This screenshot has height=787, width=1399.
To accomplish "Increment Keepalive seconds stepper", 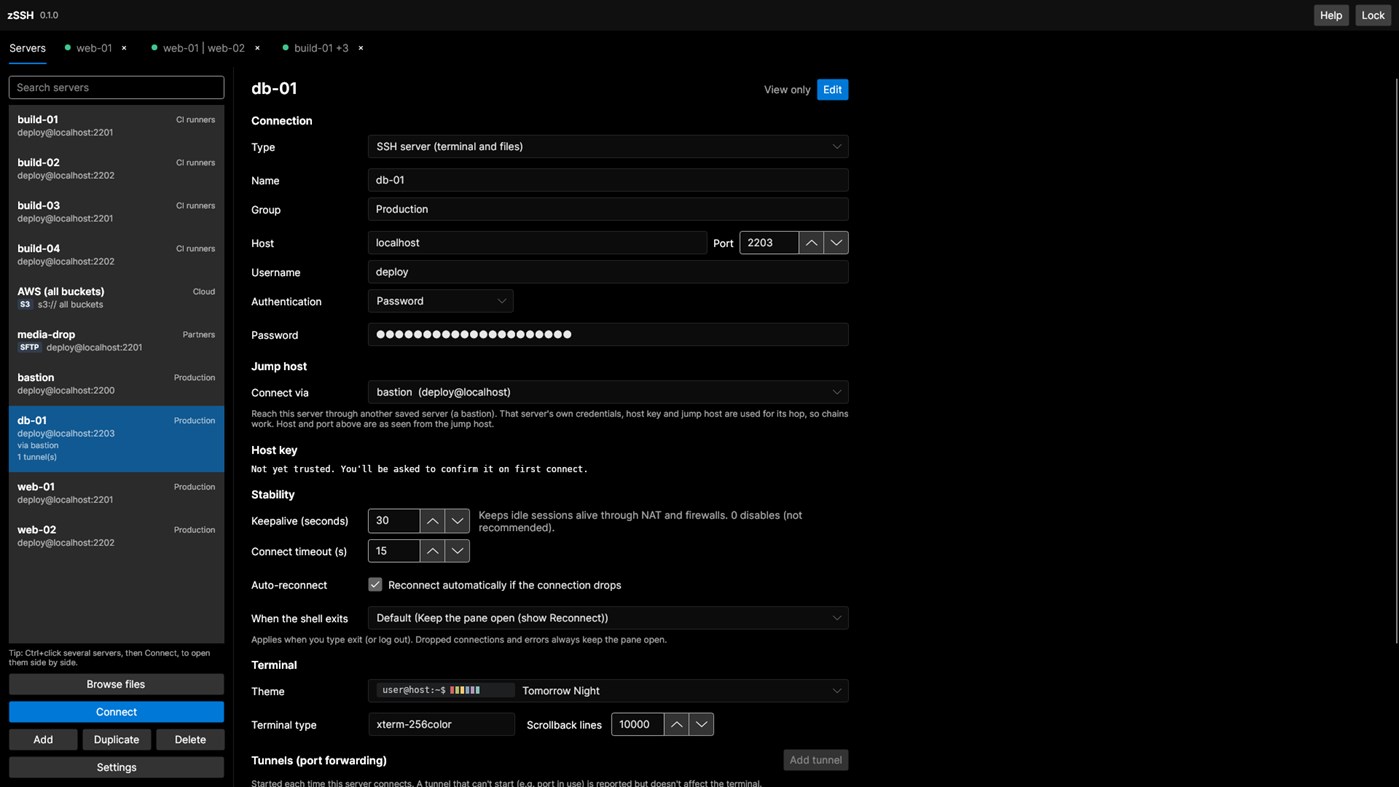I will coord(432,521).
